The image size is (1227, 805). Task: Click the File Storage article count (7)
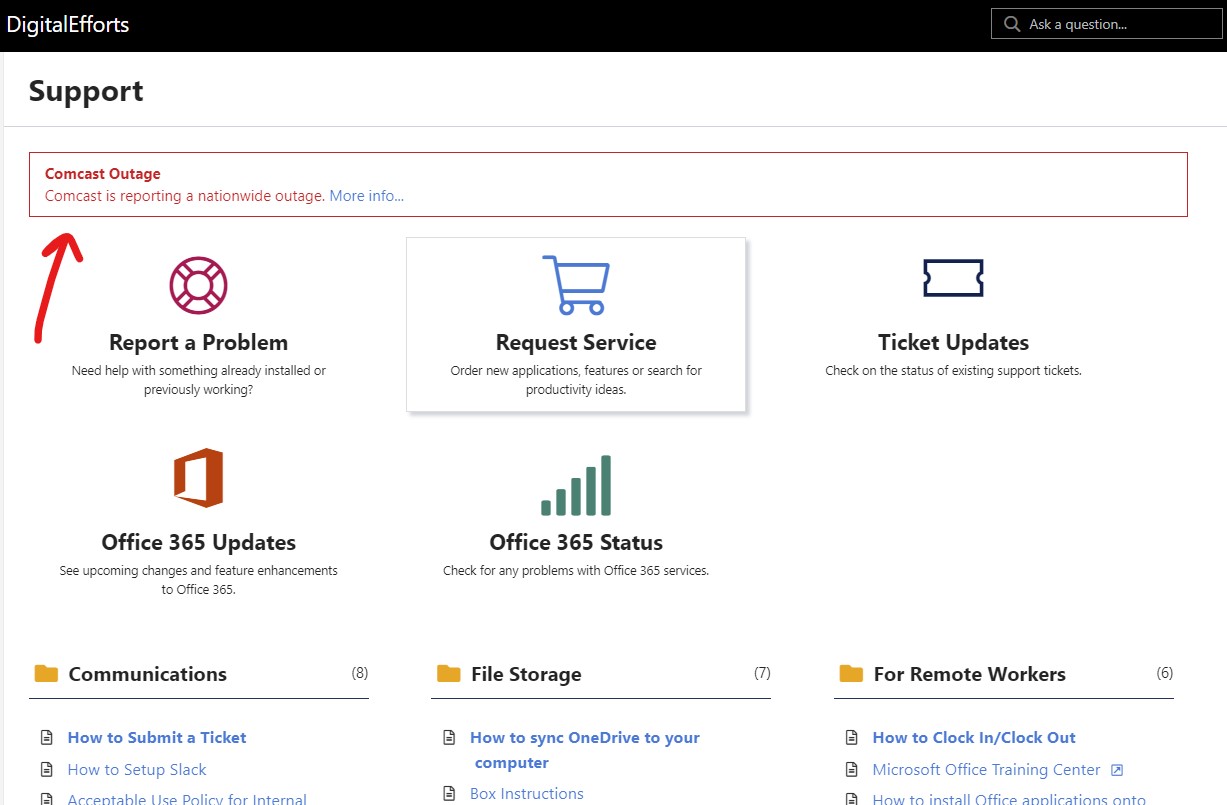tap(762, 673)
